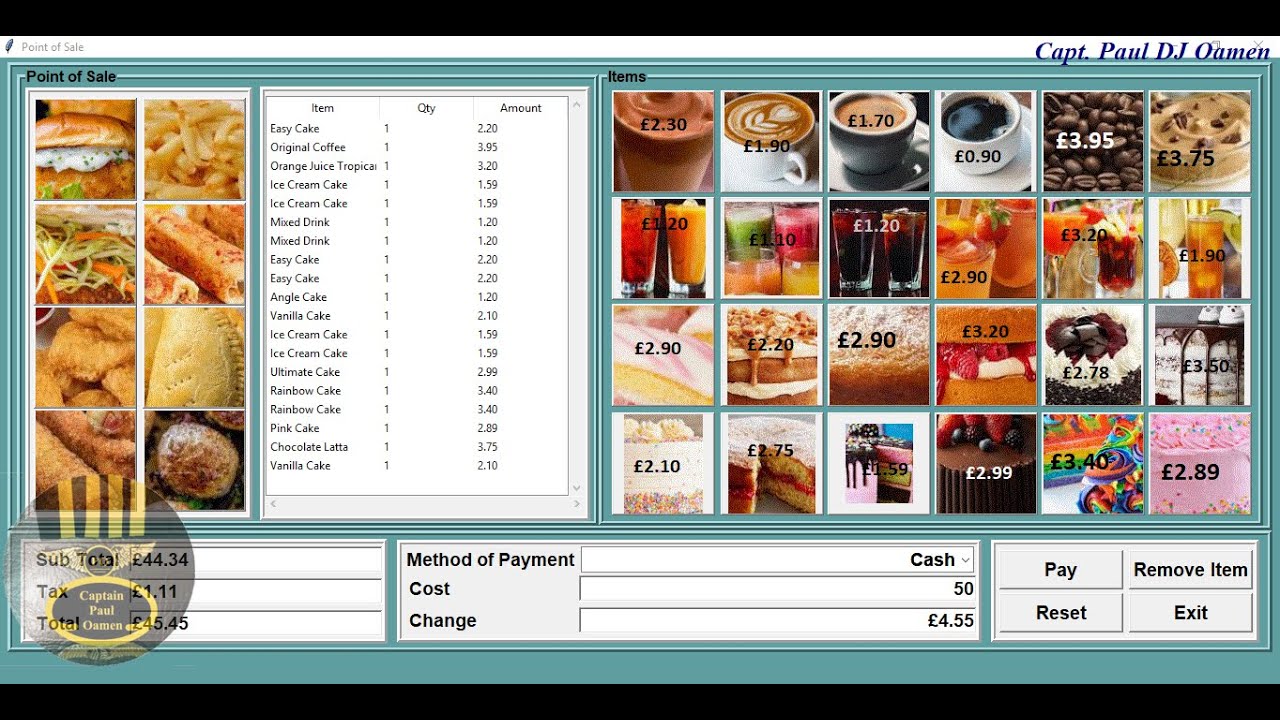Click the Pay button
Screen dimensions: 1280x720
point(1060,569)
